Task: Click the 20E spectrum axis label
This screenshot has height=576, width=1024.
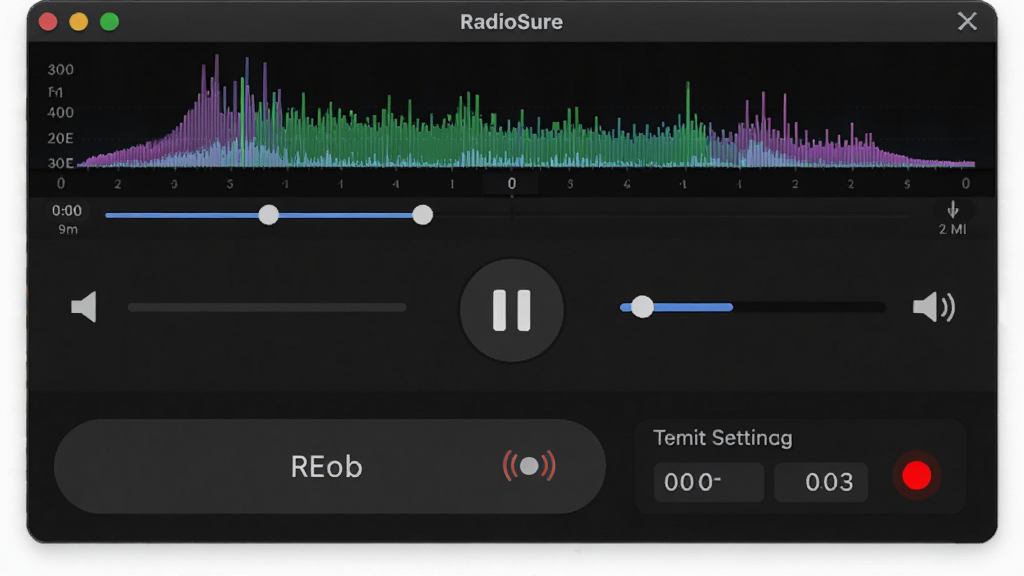Action: click(x=61, y=138)
